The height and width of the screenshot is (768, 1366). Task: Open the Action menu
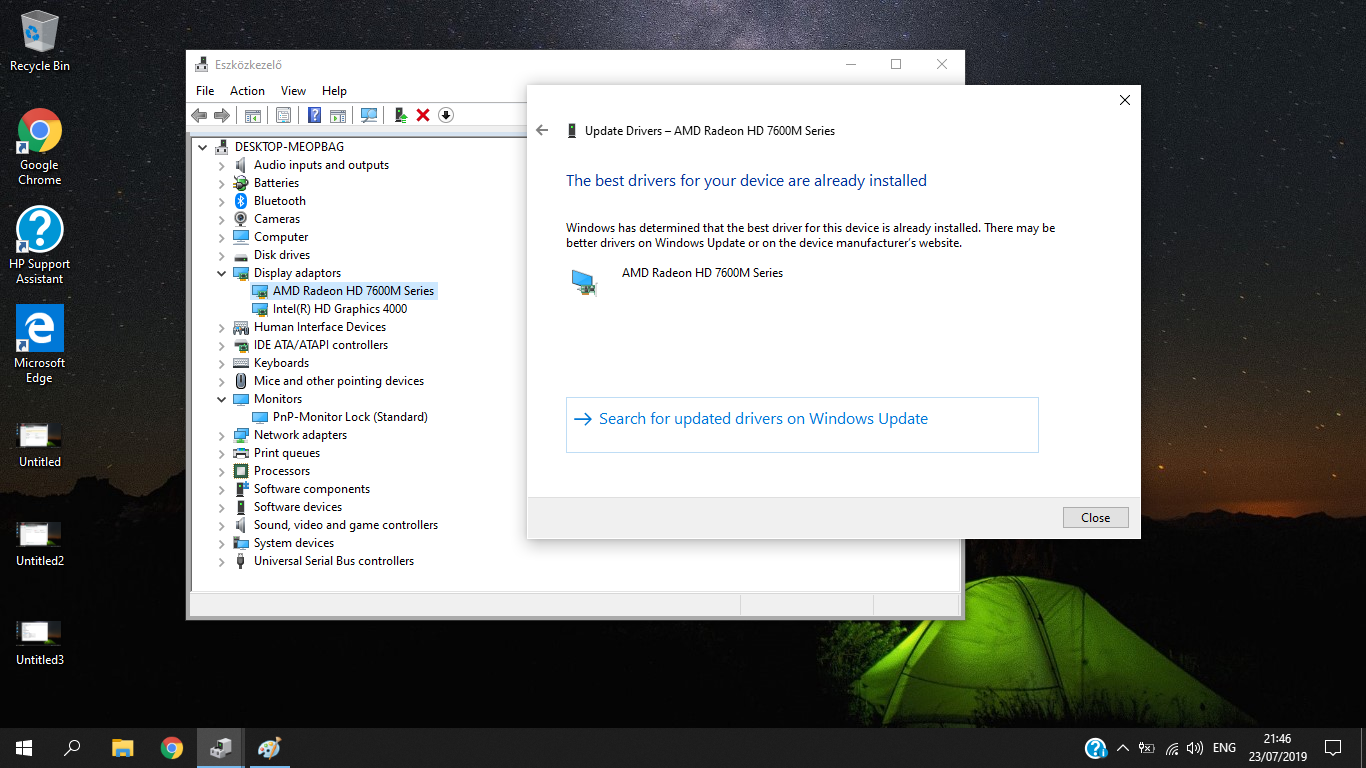247,90
